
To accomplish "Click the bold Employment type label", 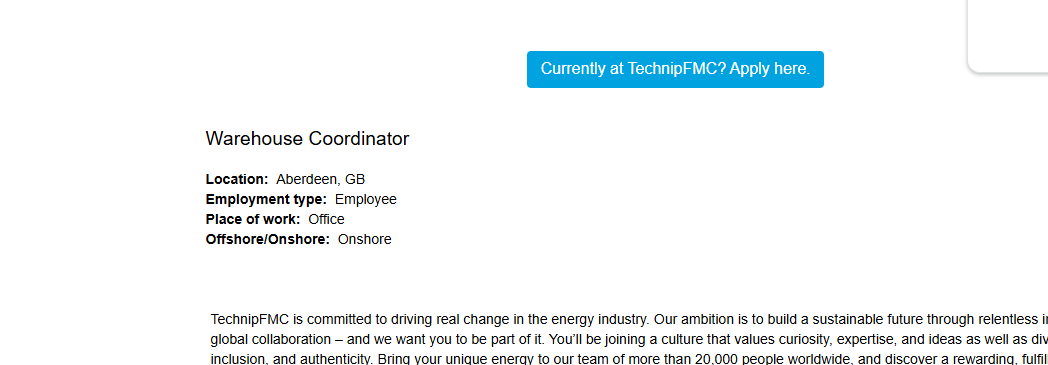I will 266,199.
